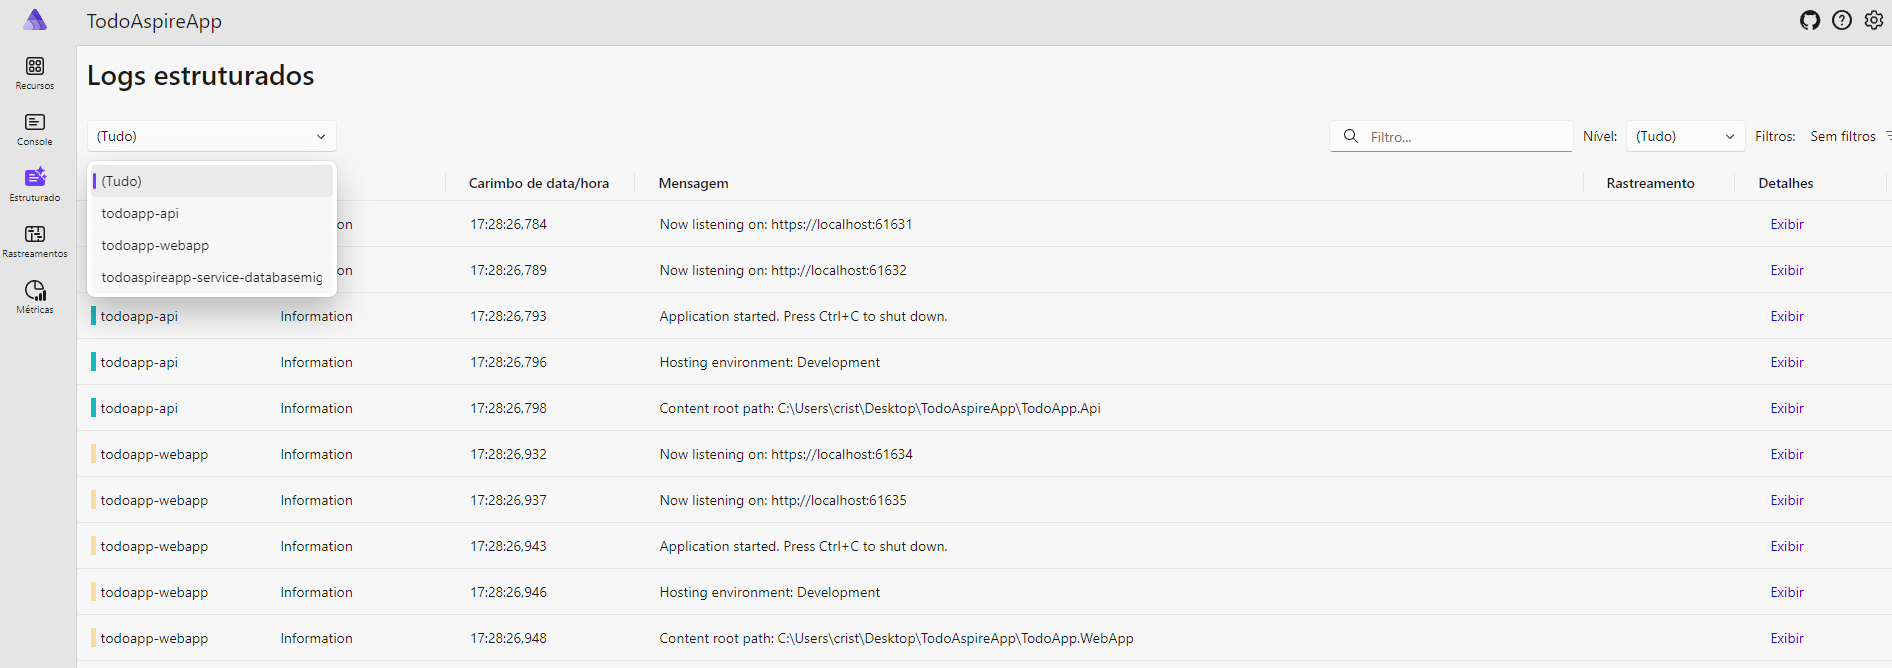Screen dimensions: 1892x668
Task: Select the (Tudo) option in the list
Action: pos(122,181)
